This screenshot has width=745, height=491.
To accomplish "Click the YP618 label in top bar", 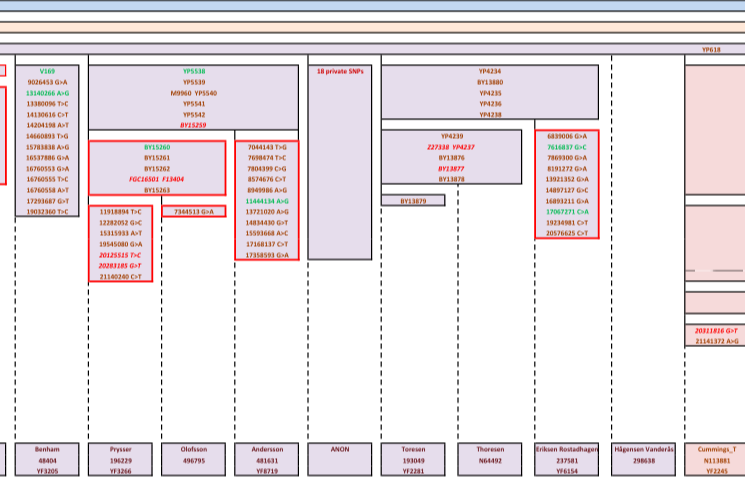I will [x=711, y=49].
